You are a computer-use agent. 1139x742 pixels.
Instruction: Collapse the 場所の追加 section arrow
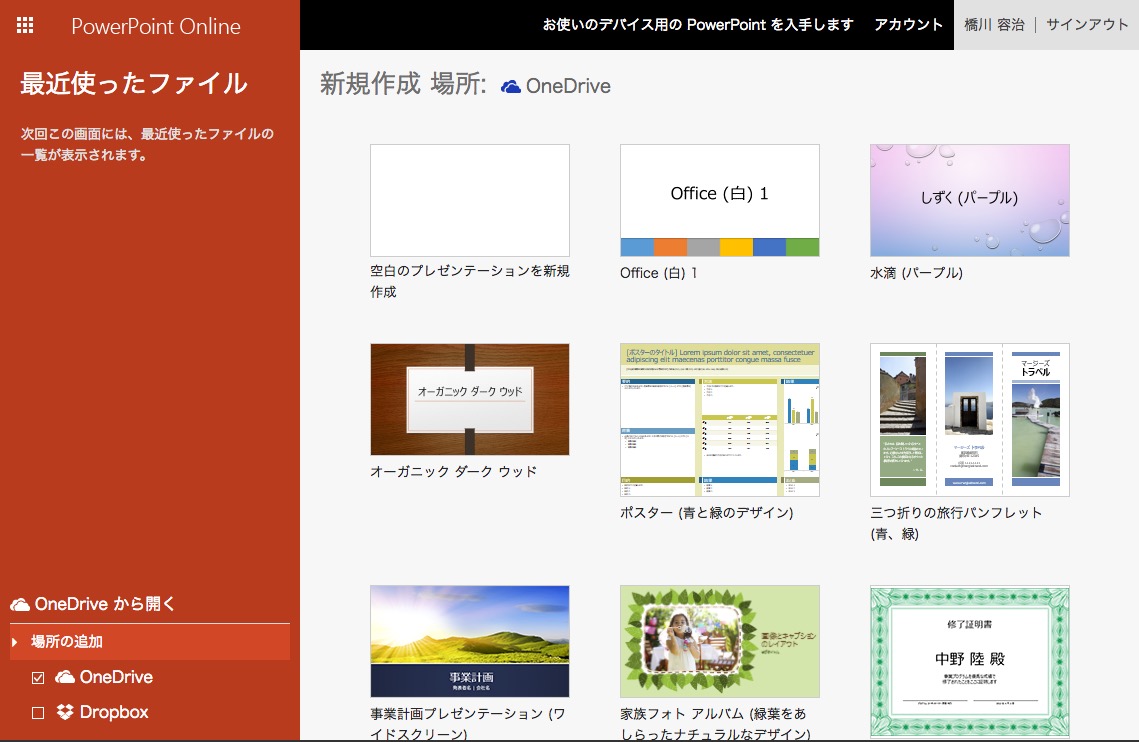click(15, 642)
